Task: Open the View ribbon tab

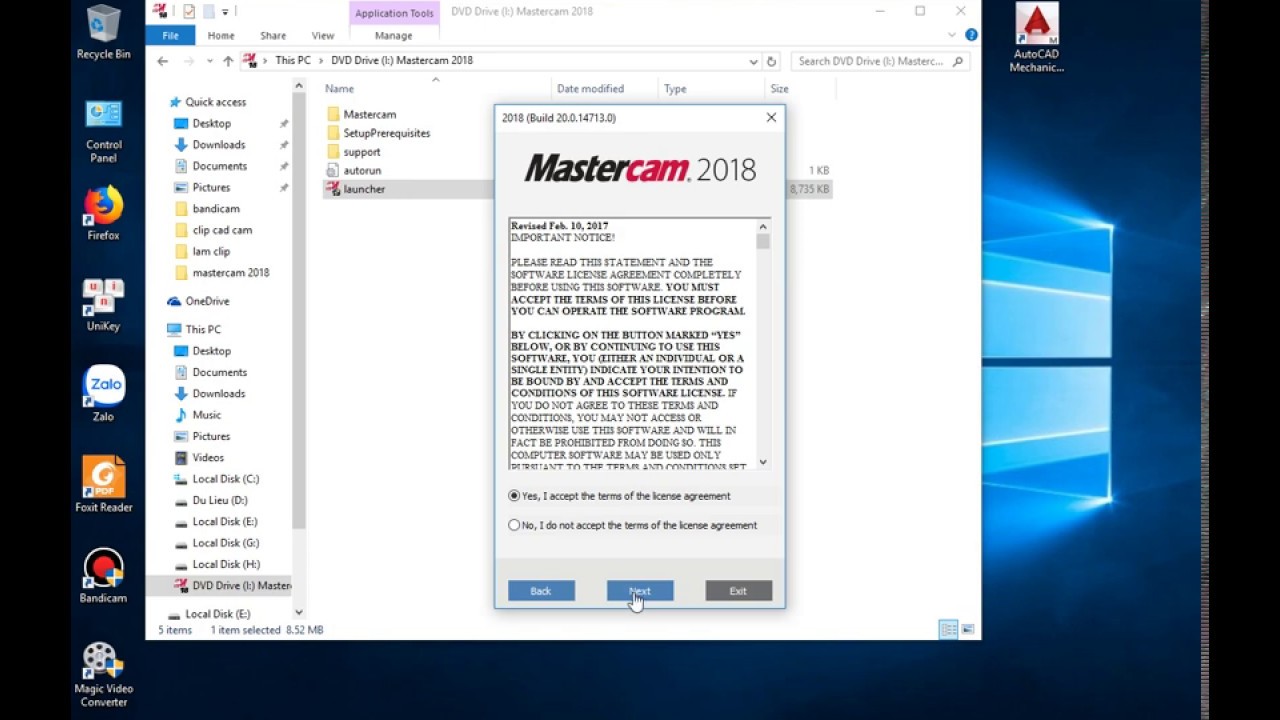Action: pyautogui.click(x=323, y=35)
